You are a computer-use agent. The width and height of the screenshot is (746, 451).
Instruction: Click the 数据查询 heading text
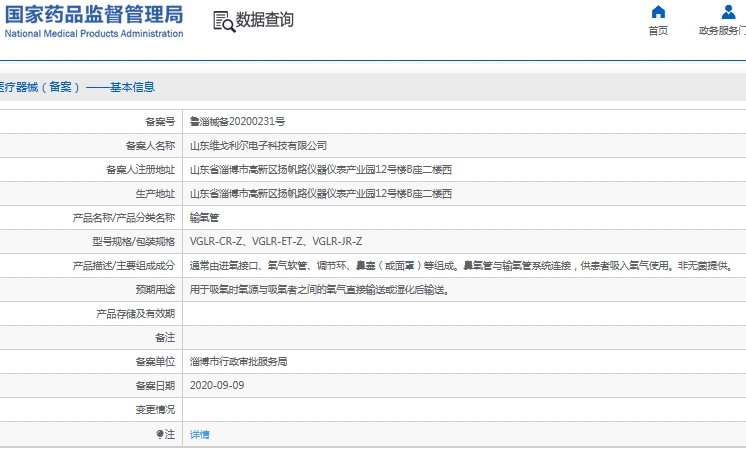click(265, 20)
